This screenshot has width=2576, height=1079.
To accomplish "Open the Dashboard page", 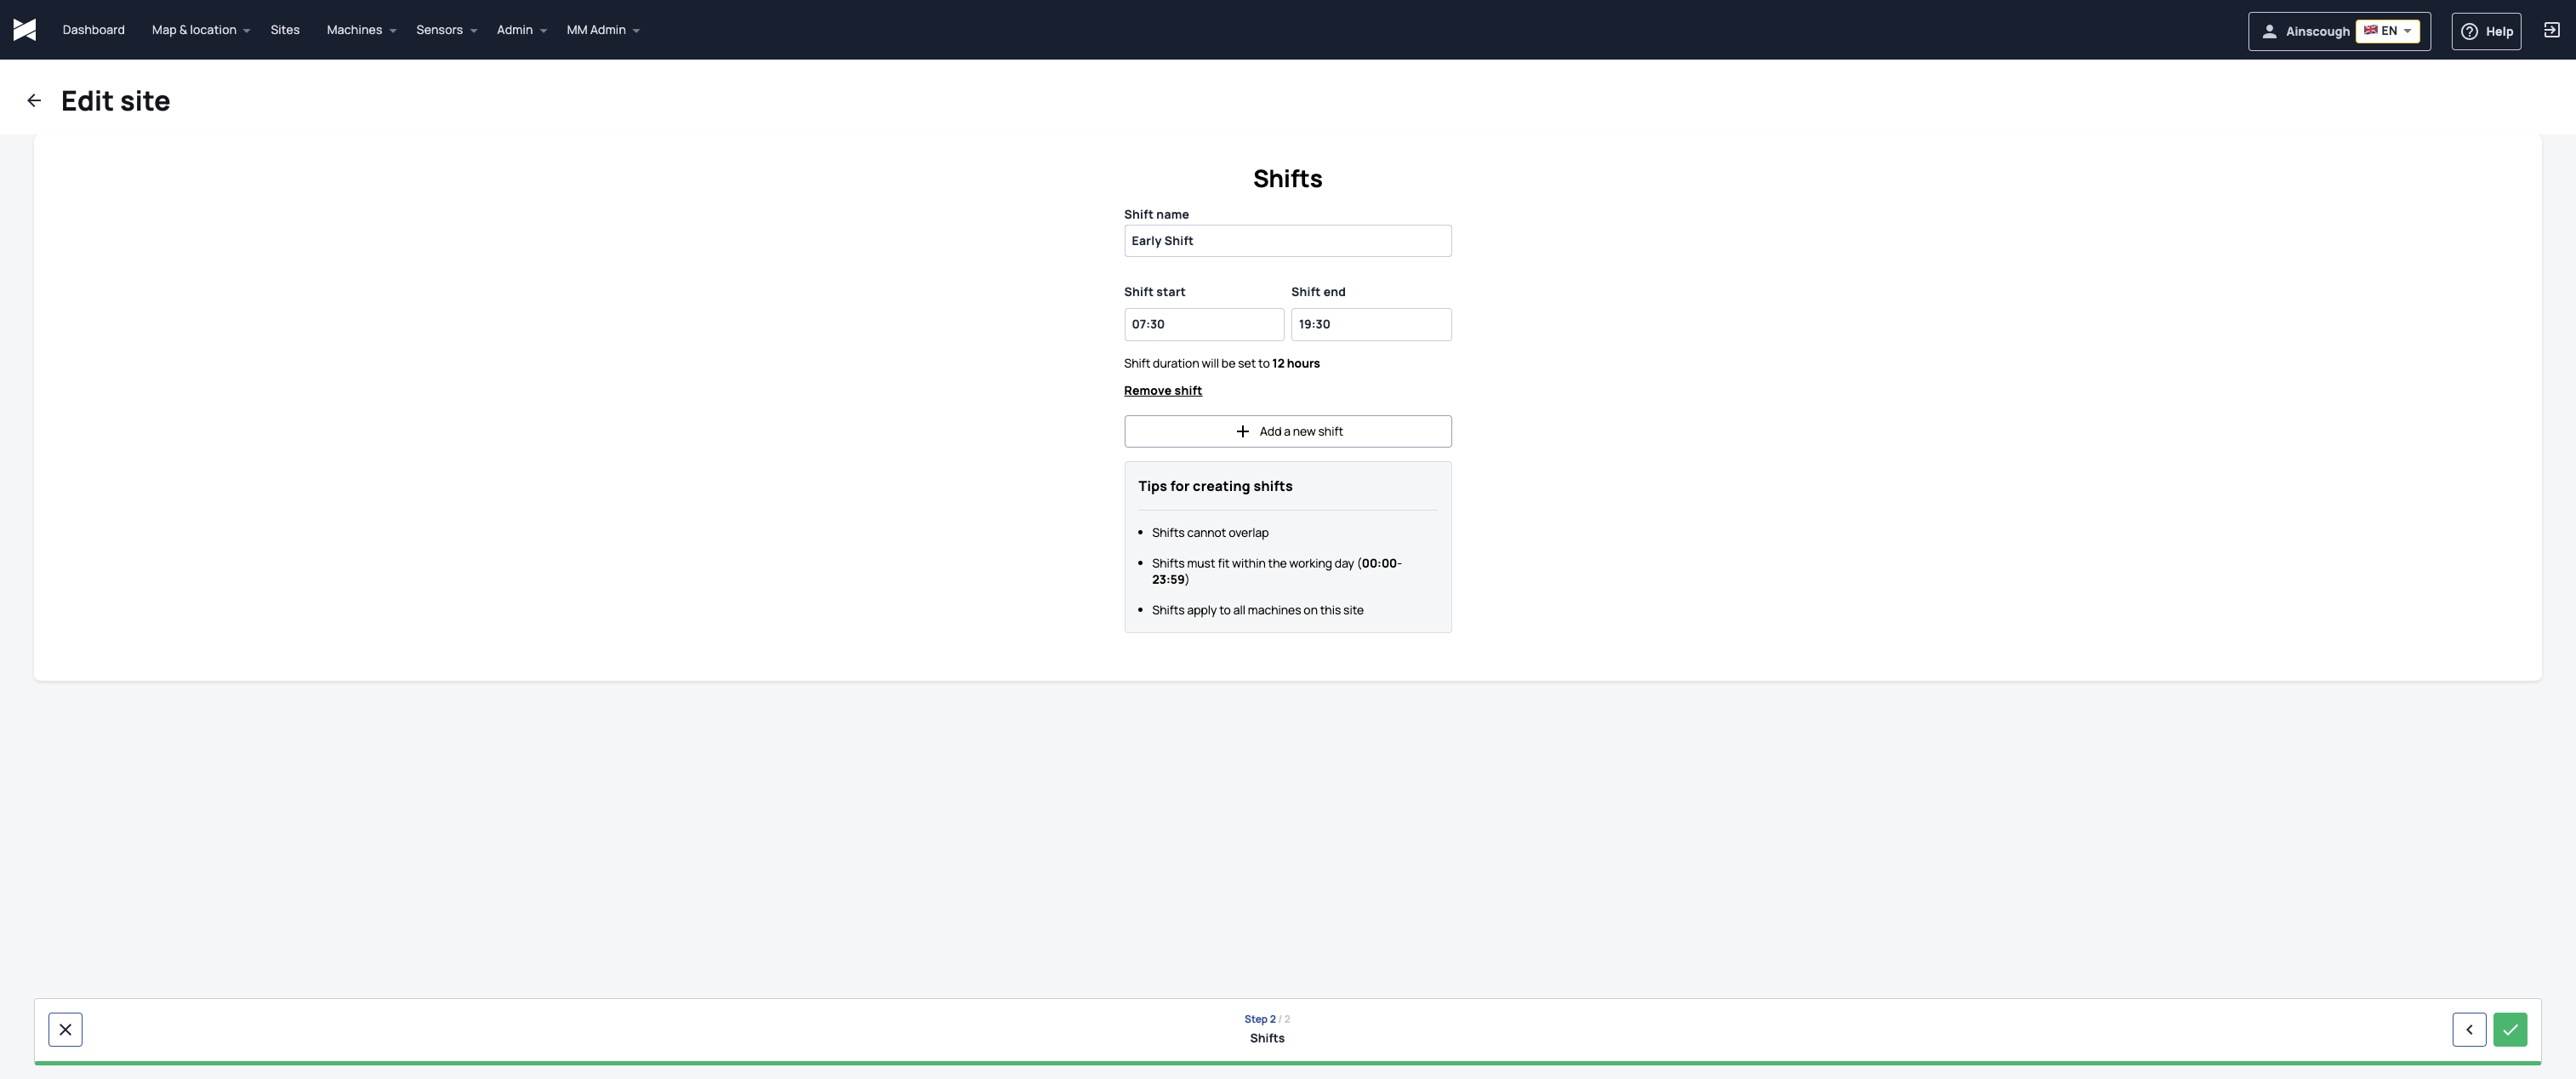I will [93, 30].
